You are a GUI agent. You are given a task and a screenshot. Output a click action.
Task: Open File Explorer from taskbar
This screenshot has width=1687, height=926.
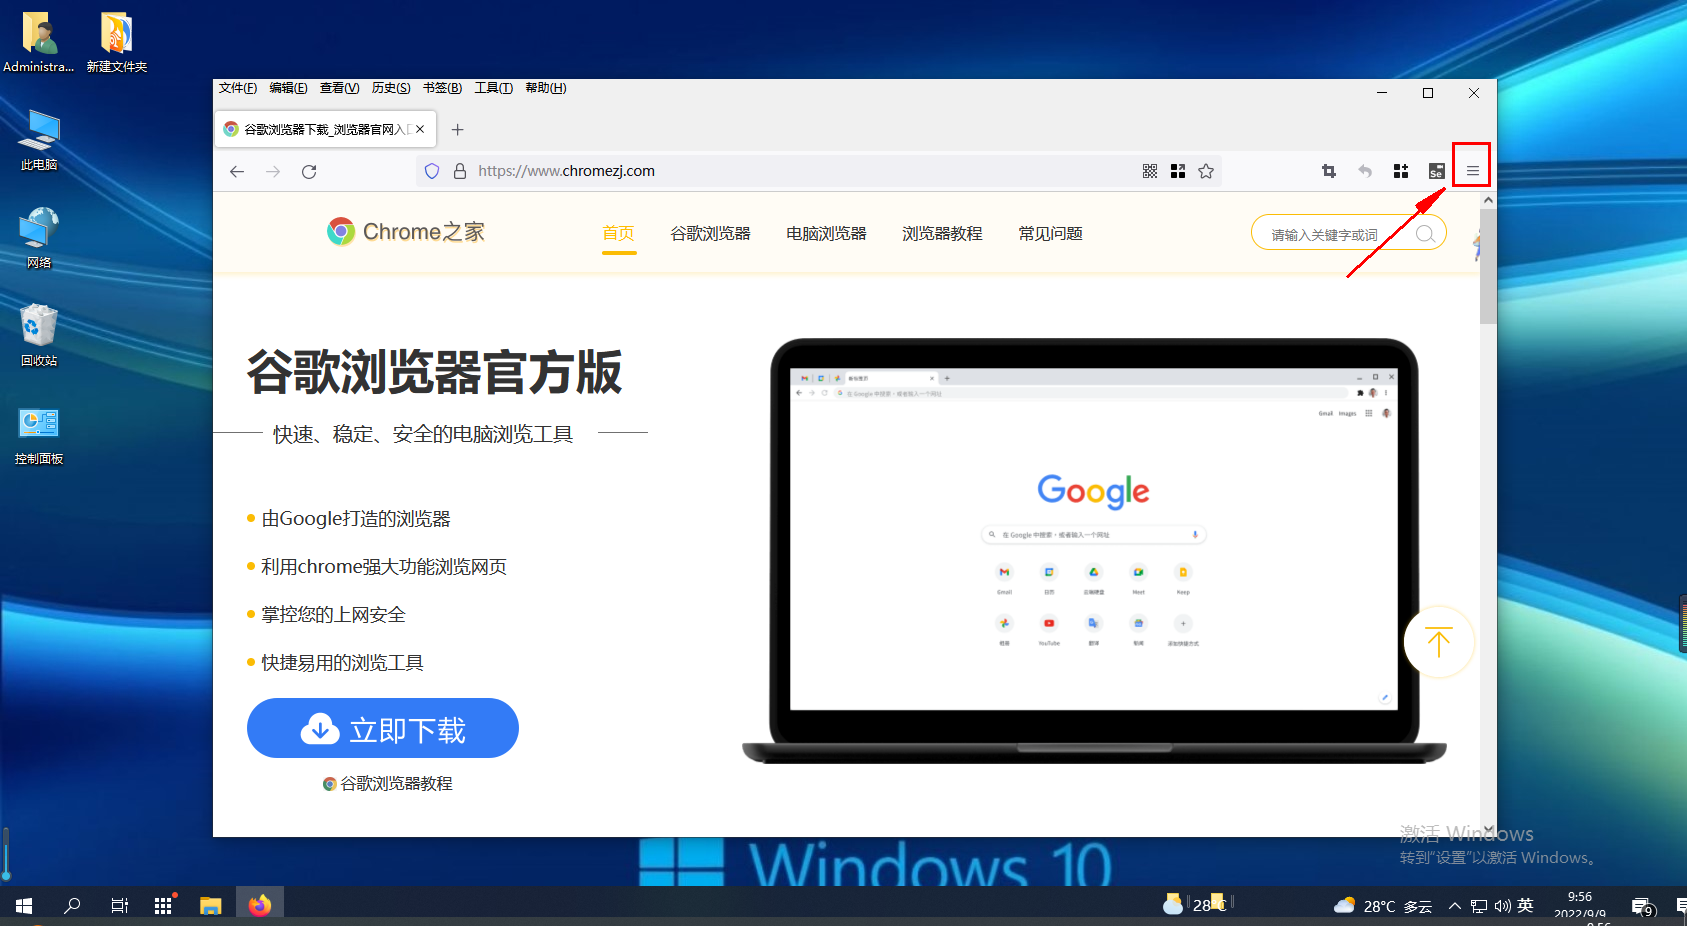click(210, 906)
